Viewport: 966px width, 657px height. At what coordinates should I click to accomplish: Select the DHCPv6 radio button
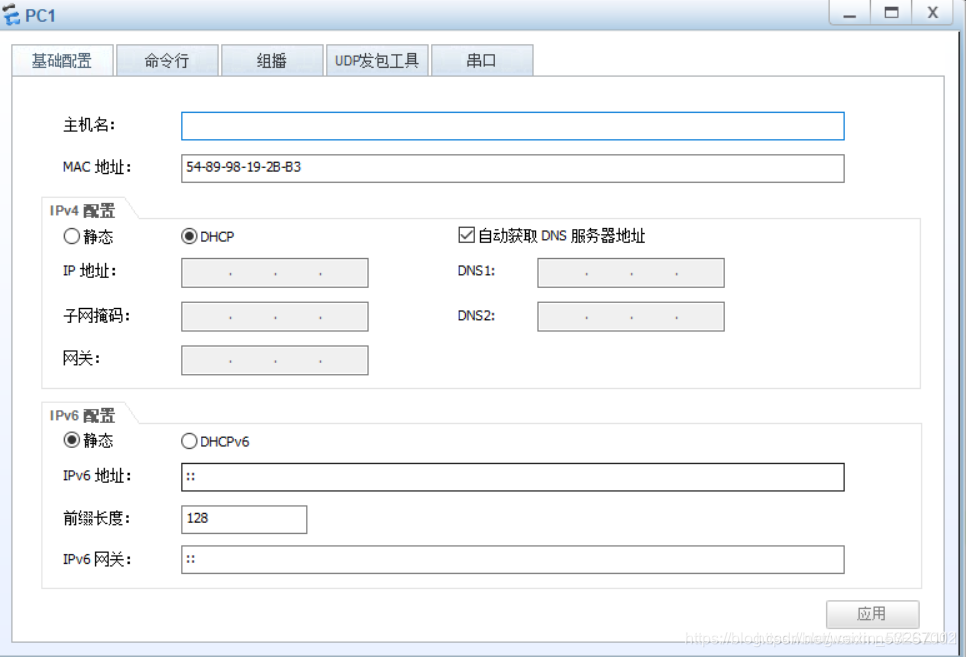point(189,441)
